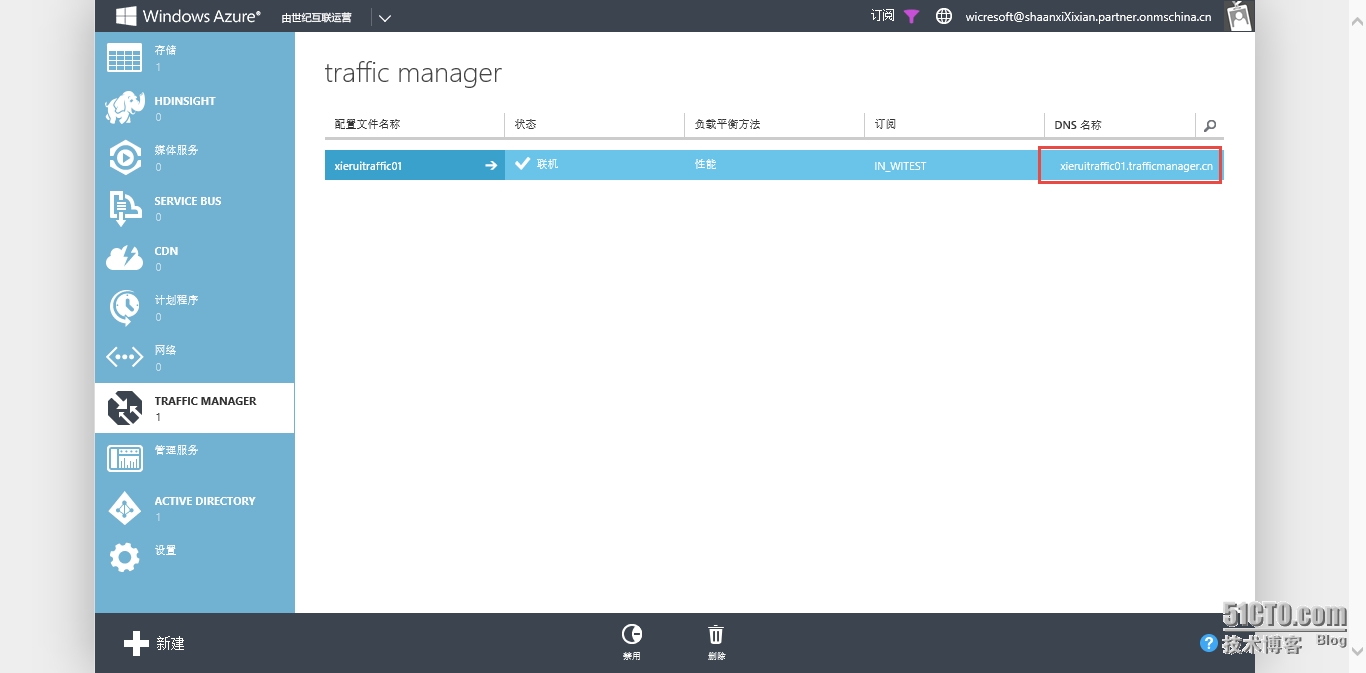Sort by subscription (订阅) column header
The image size is (1366, 673).
coord(885,124)
